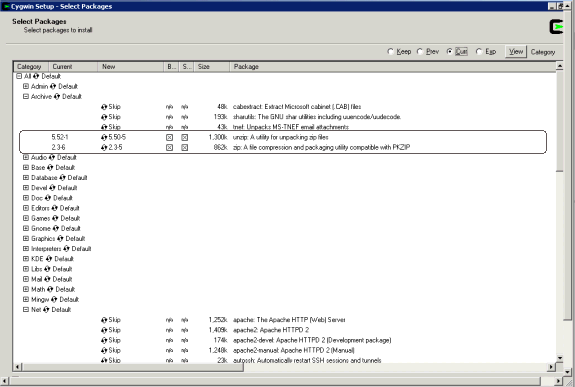Viewport: 575px width, 387px height.
Task: Click scroll-up arrow of package list
Action: [560, 66]
